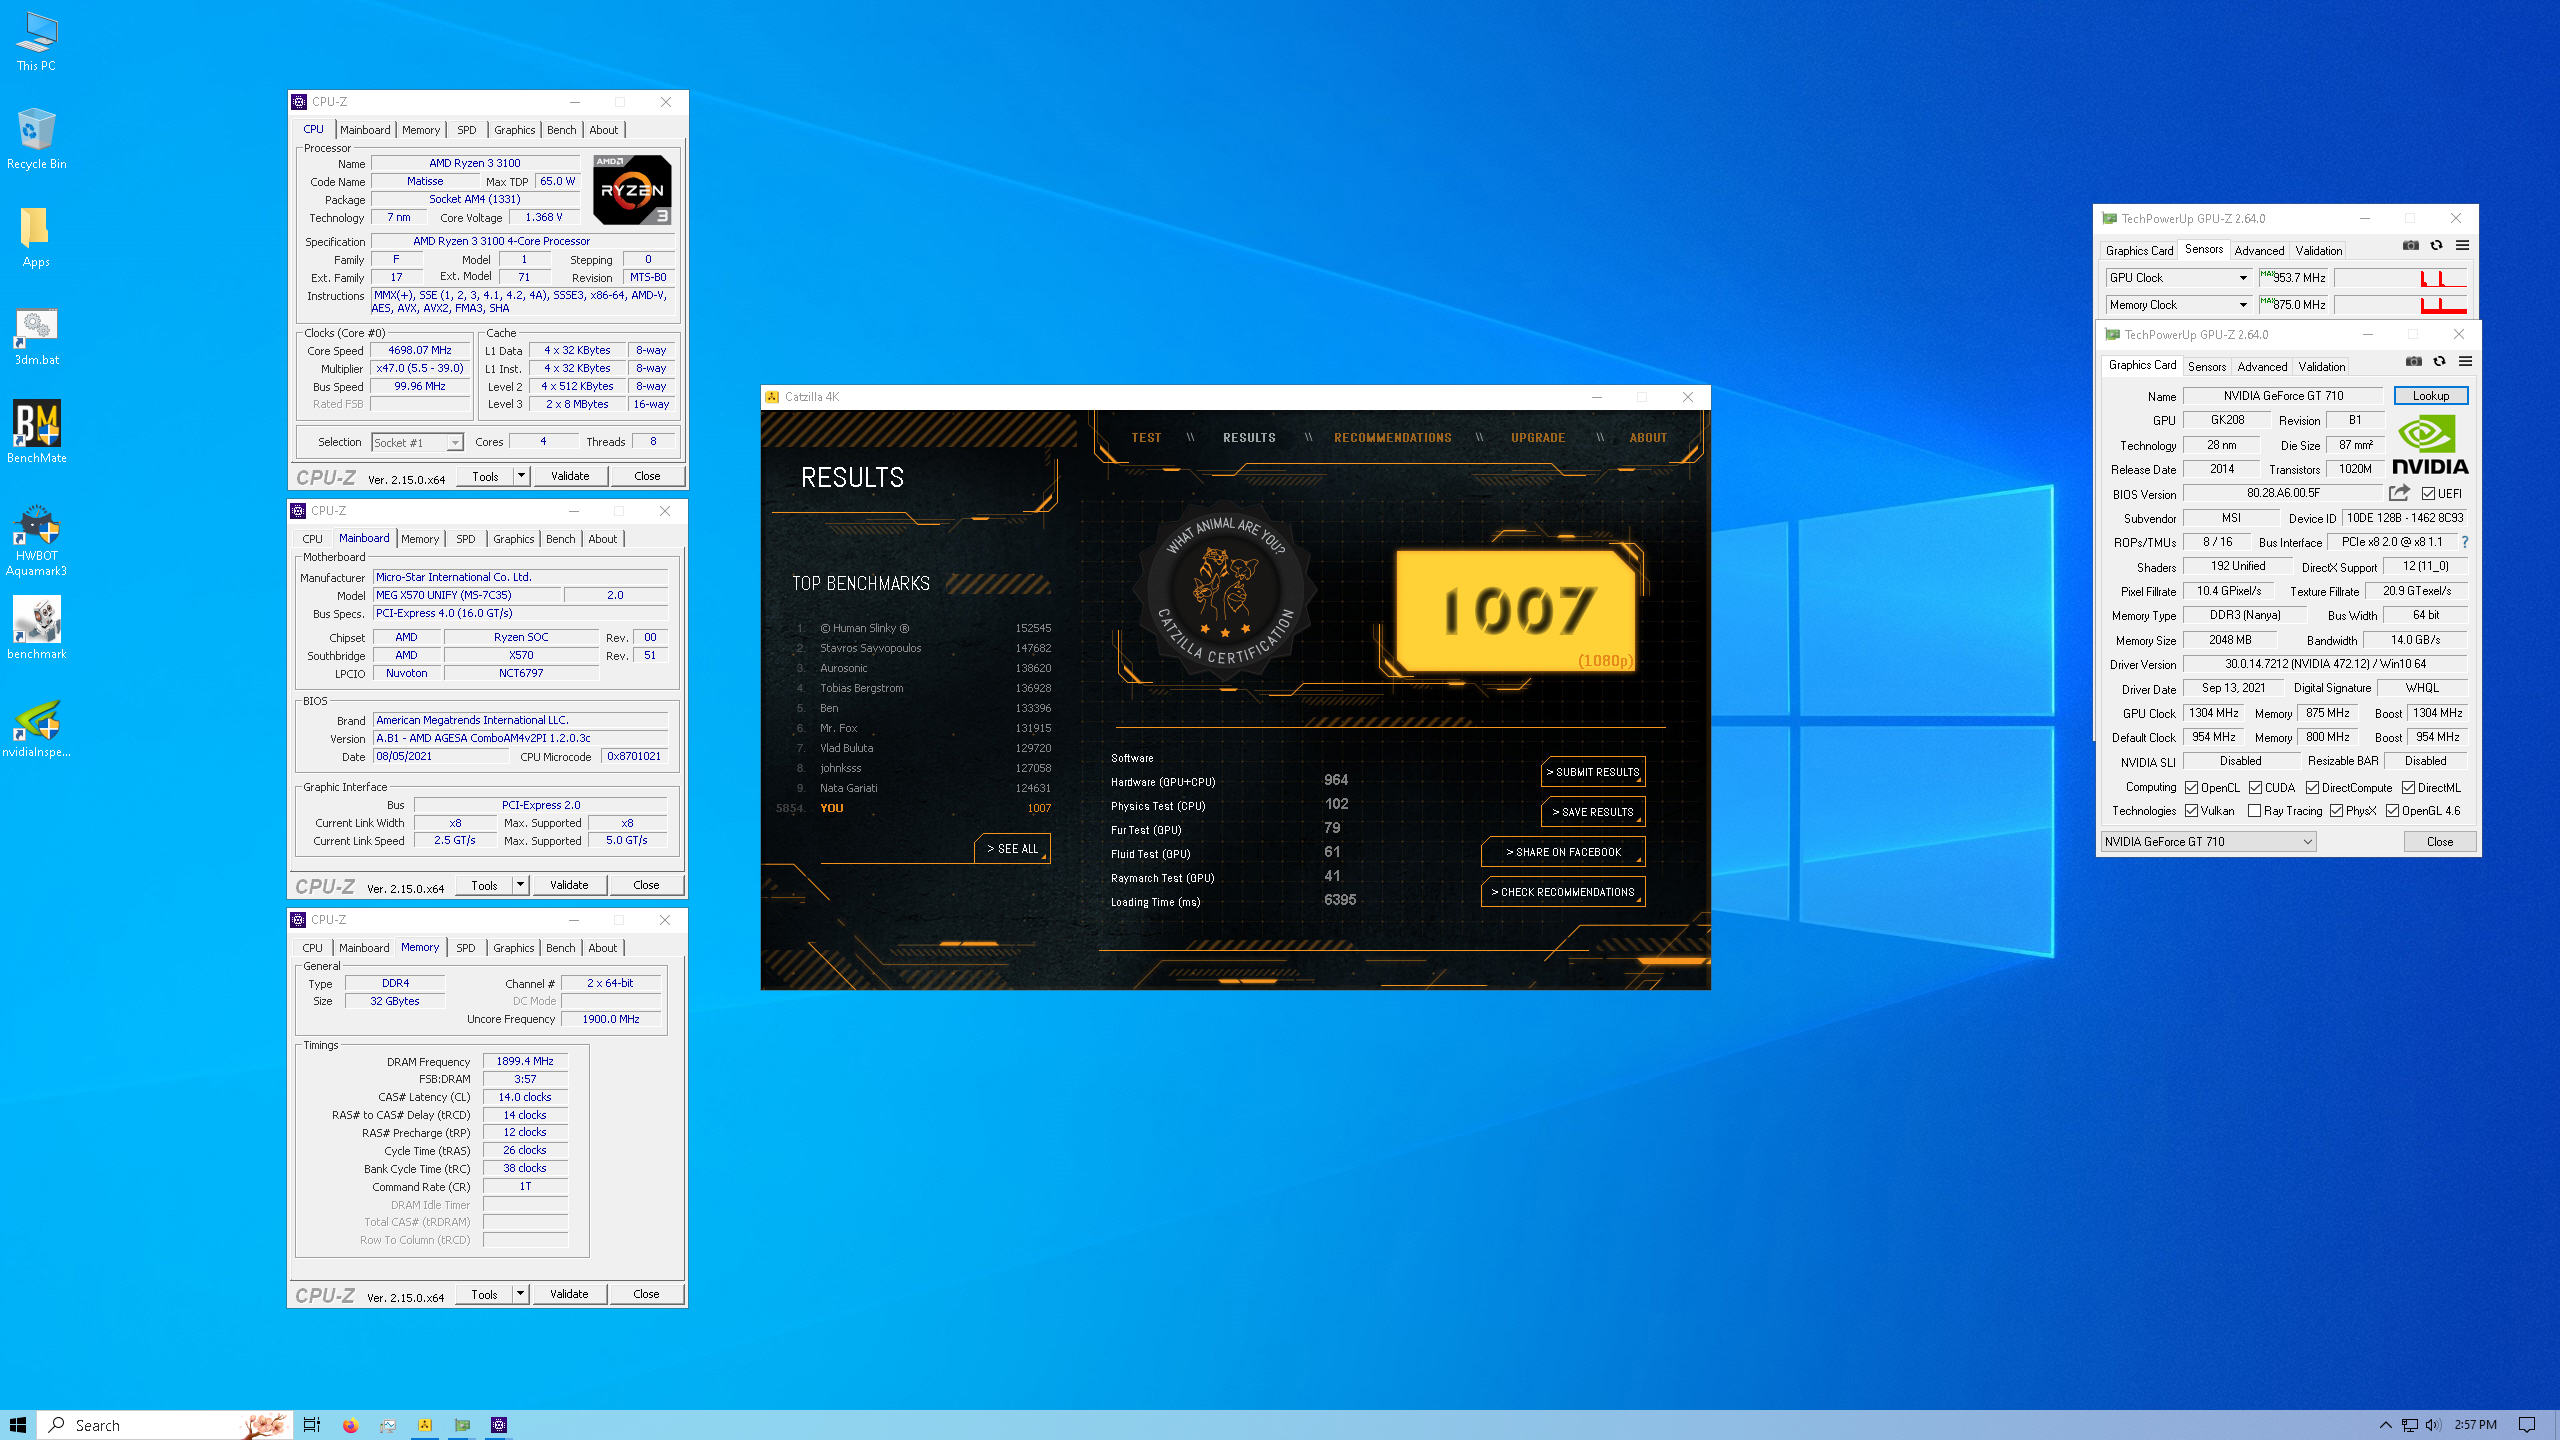Image resolution: width=2560 pixels, height=1440 pixels.
Task: Click CHECK RECOMMENDATIONS in Catzilla
Action: 1563,892
